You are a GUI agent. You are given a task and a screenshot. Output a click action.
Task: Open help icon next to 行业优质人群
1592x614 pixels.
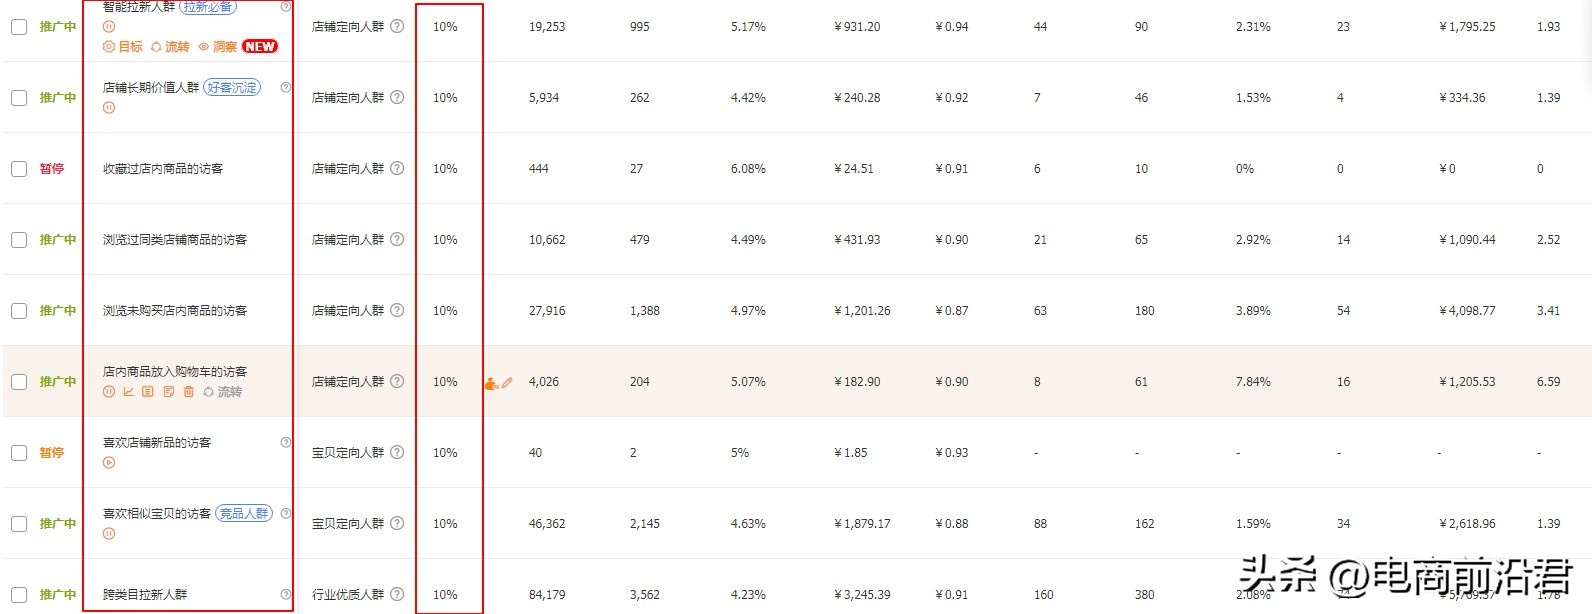[397, 594]
